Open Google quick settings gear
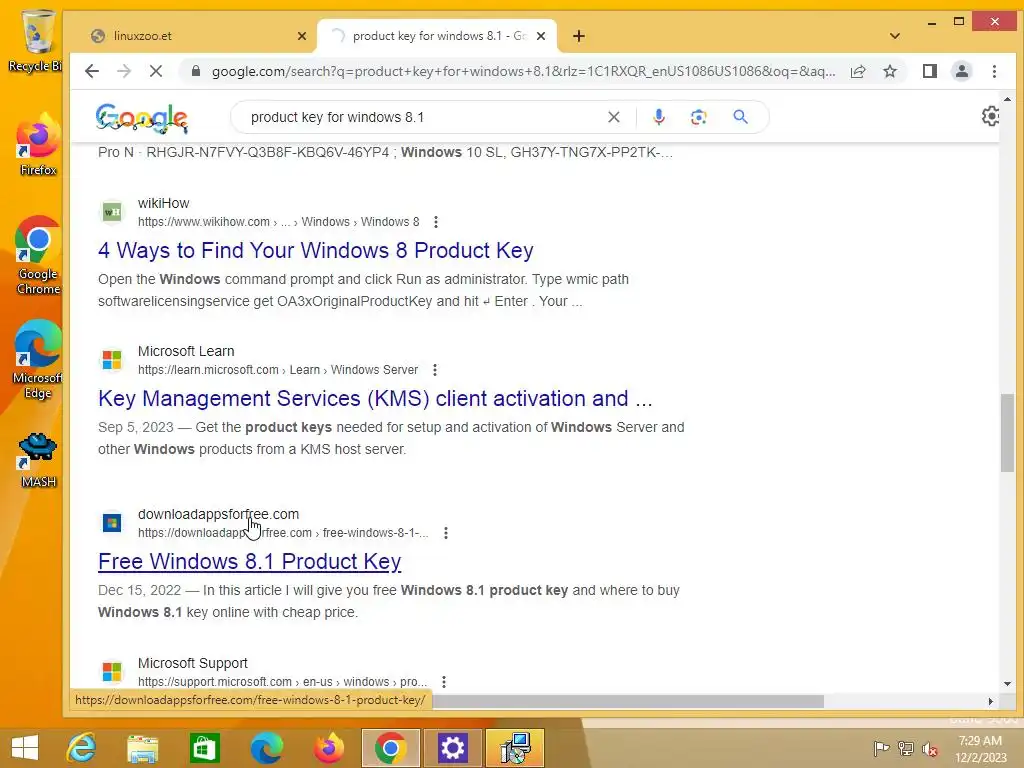Image resolution: width=1024 pixels, height=768 pixels. 991,116
